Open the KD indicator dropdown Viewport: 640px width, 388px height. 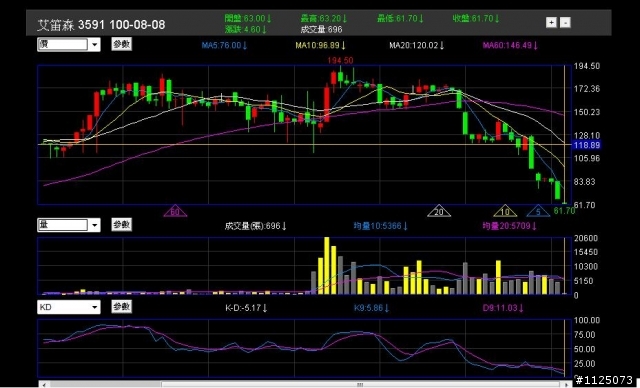[69, 307]
